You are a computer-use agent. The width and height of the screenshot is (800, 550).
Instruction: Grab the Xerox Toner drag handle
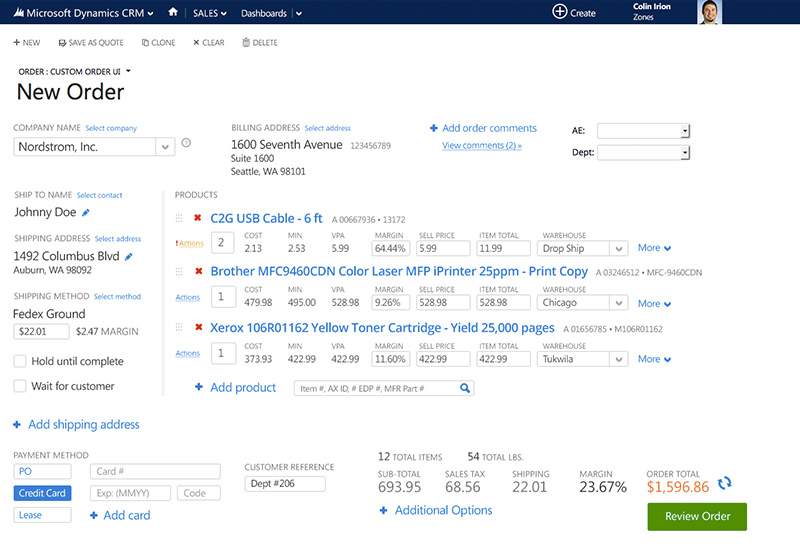pyautogui.click(x=179, y=327)
